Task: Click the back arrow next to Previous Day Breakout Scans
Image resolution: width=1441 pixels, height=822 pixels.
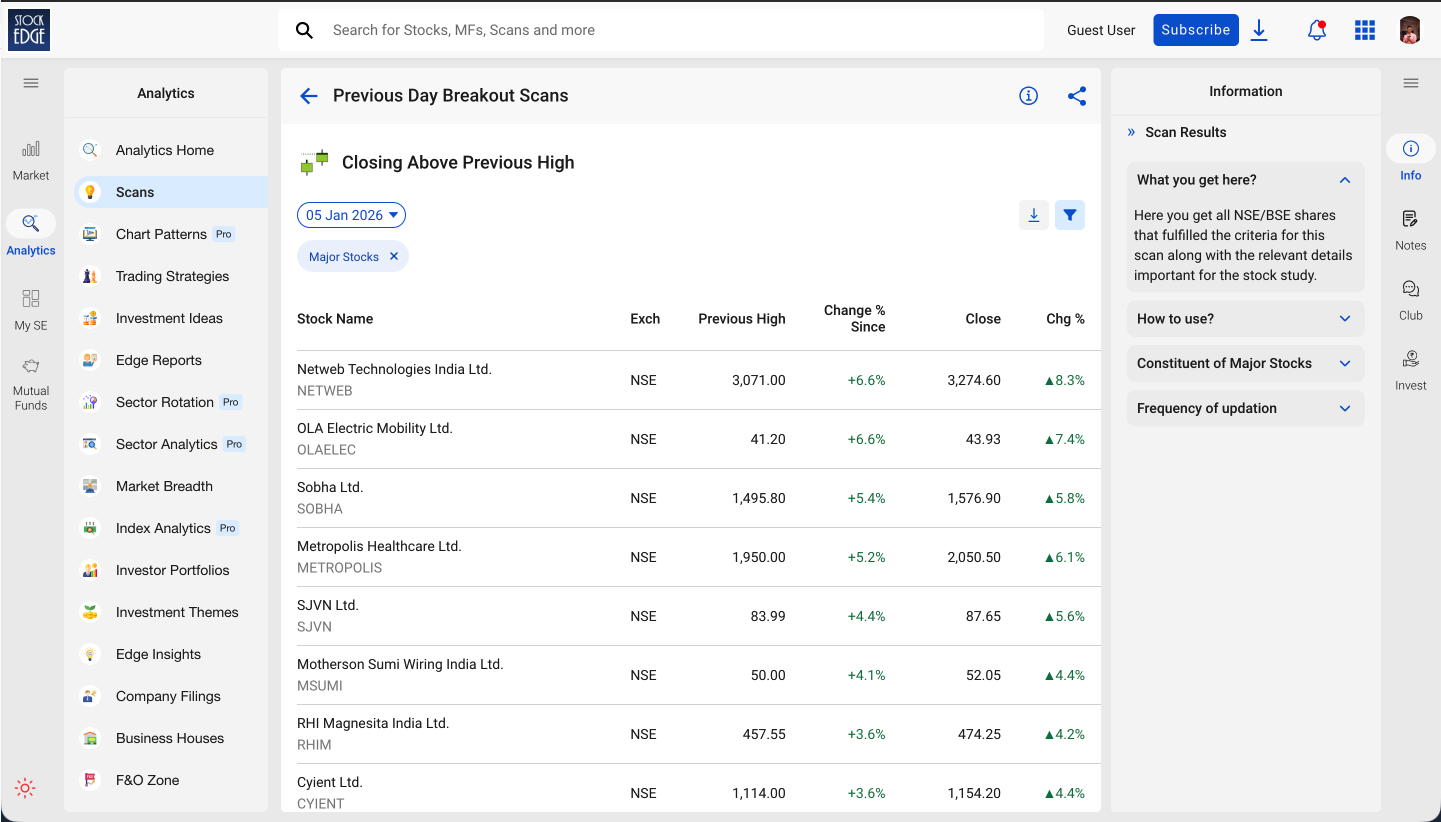Action: (x=309, y=96)
